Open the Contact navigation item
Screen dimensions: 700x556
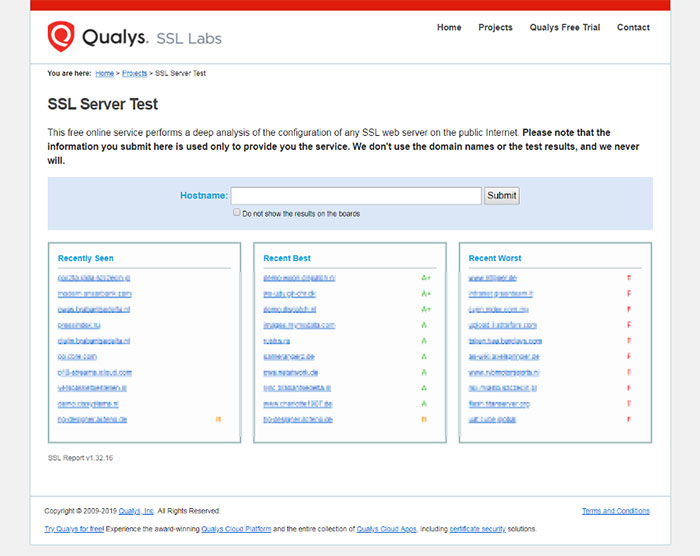(633, 27)
